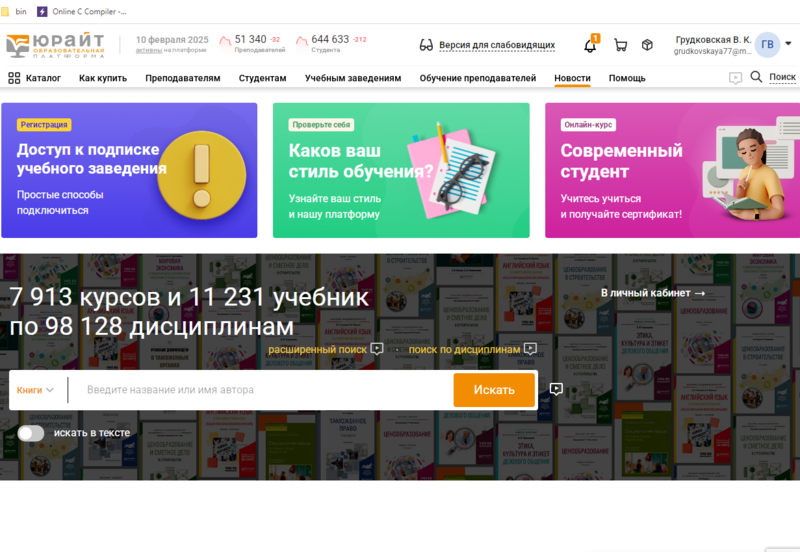This screenshot has height=552, width=800.
Task: Click the video hint icon beside the Искать button
Action: click(556, 389)
